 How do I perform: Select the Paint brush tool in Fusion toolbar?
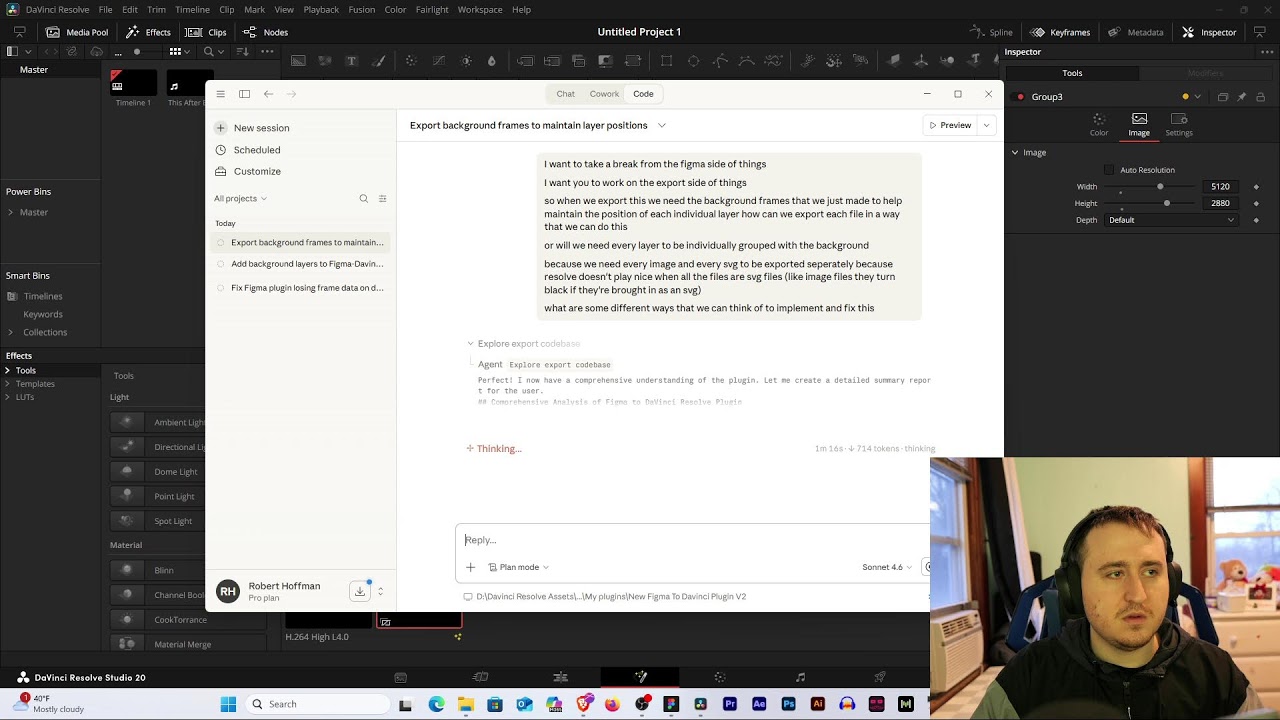(x=378, y=61)
